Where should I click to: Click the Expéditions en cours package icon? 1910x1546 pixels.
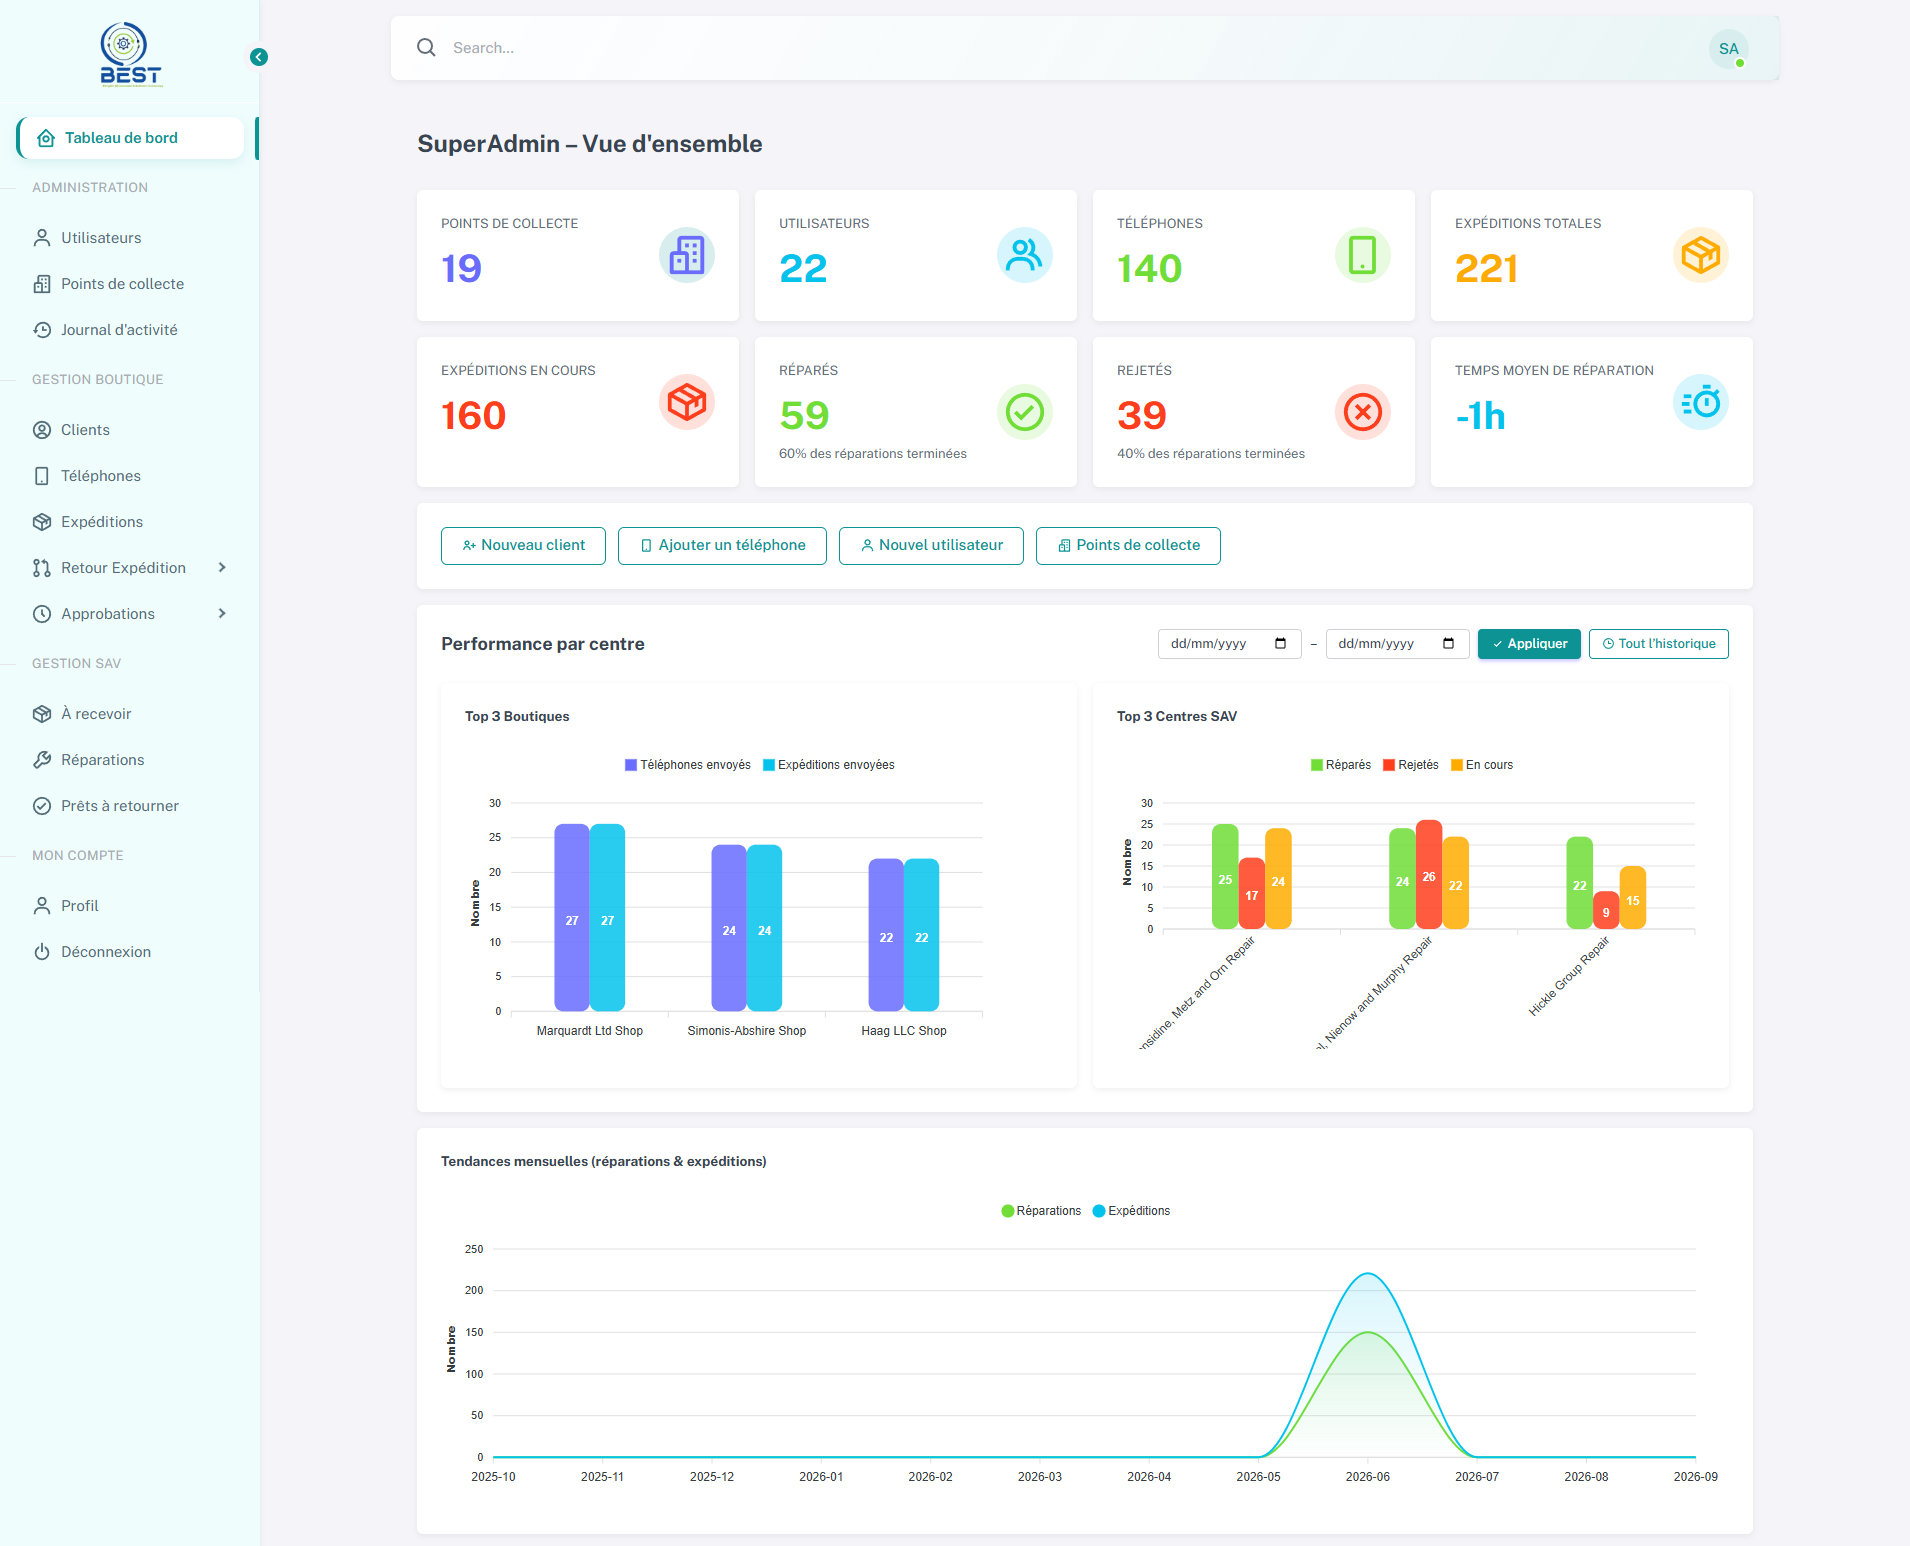(687, 402)
